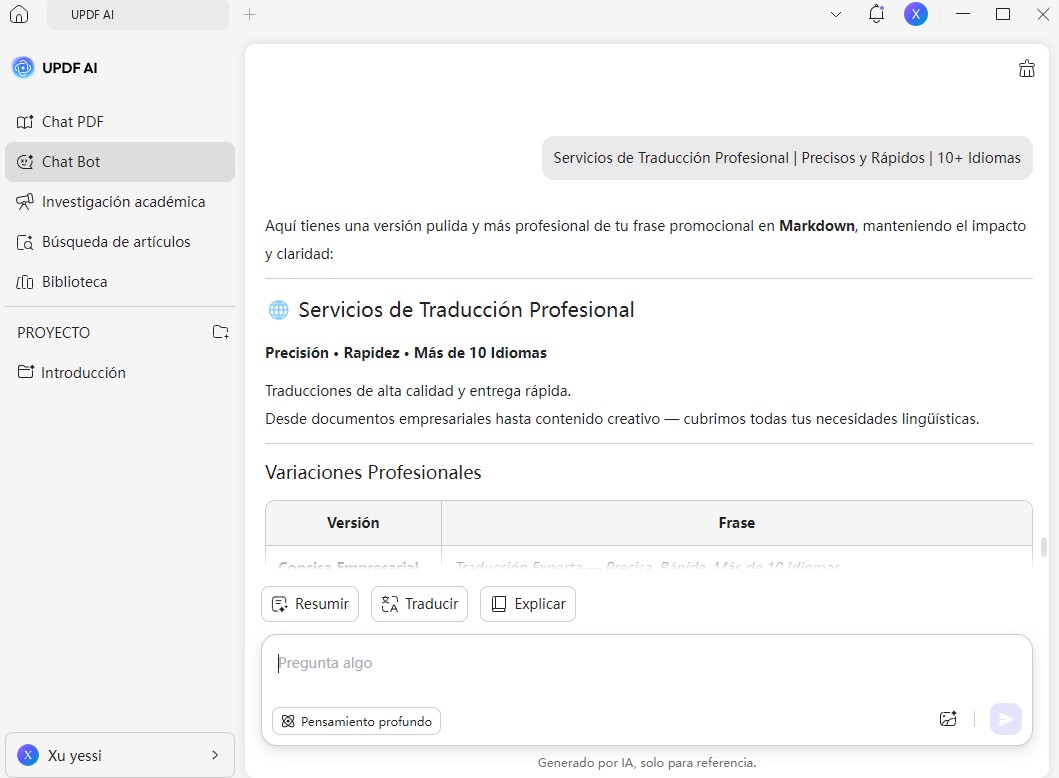Expand the title bar dropdown chevron

coord(836,15)
